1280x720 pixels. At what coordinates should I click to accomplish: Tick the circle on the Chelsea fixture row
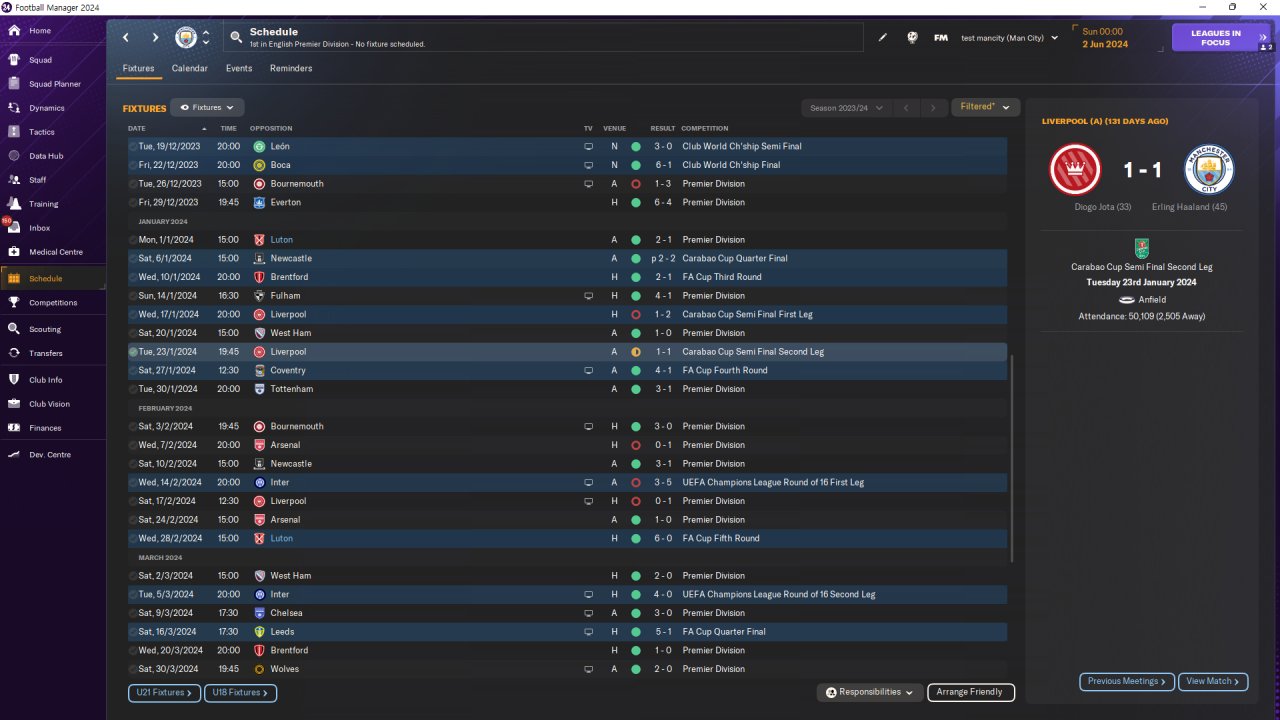pos(133,613)
